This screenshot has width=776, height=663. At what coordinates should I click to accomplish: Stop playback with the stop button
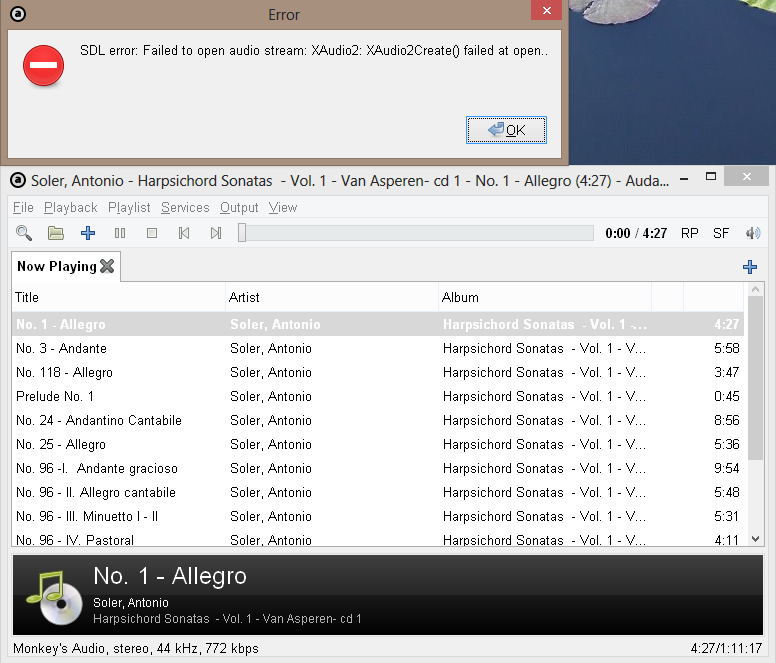152,233
